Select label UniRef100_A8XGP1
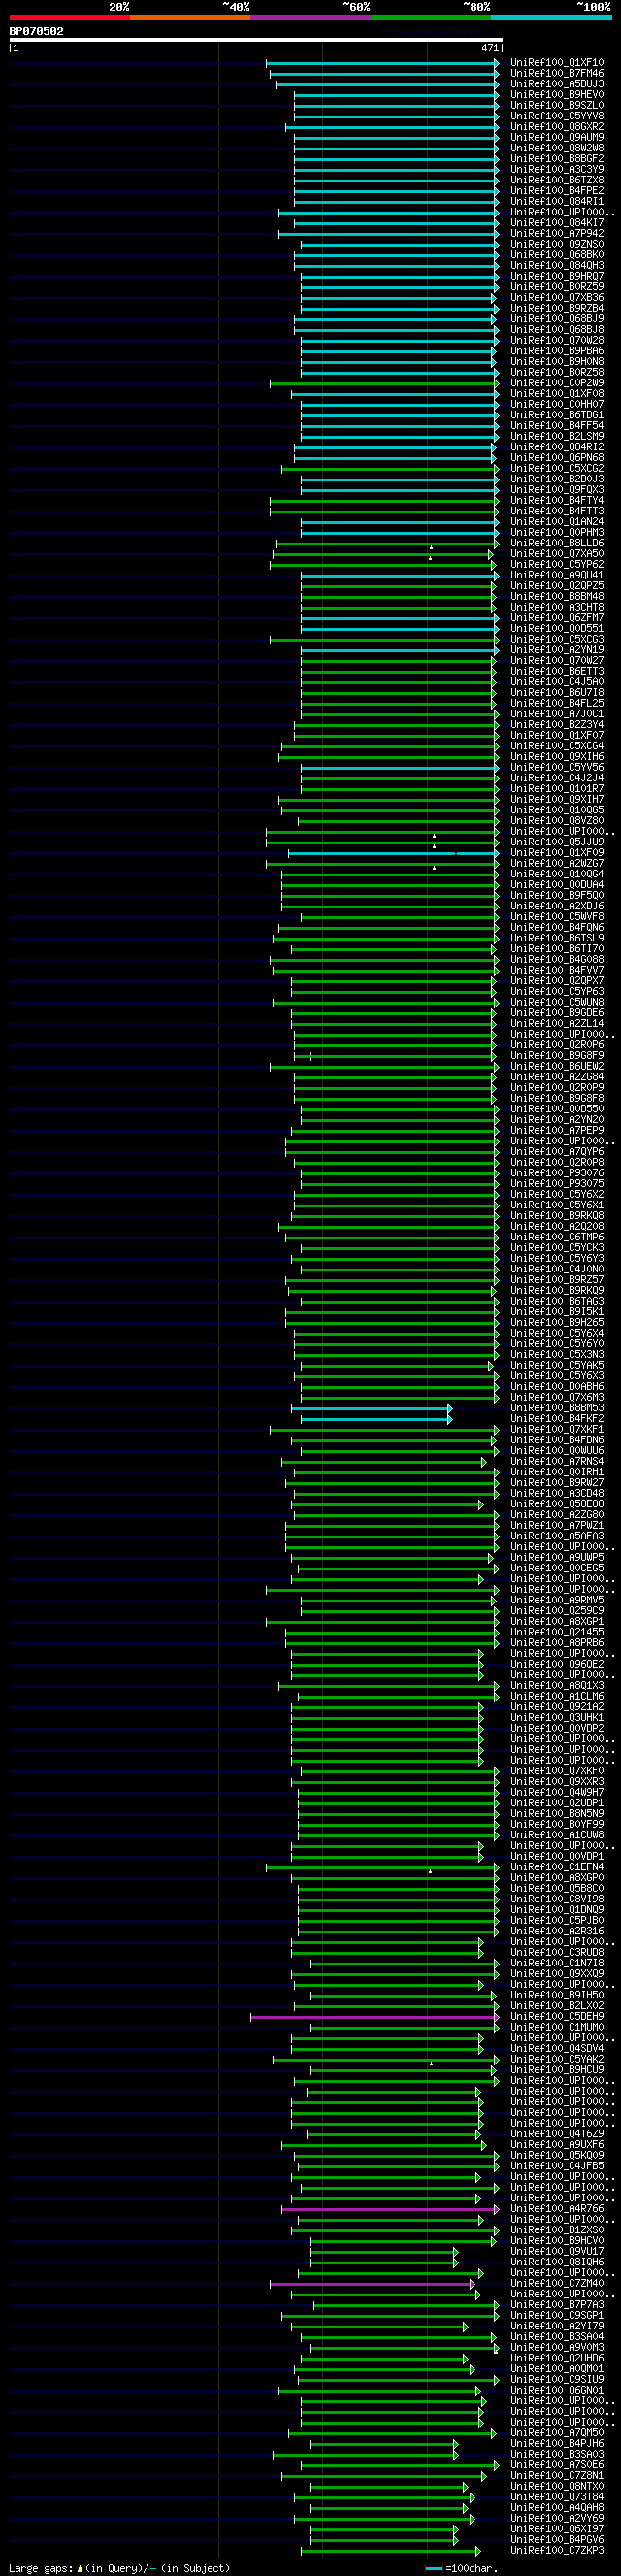Image resolution: width=621 pixels, height=2576 pixels. click(x=557, y=1622)
